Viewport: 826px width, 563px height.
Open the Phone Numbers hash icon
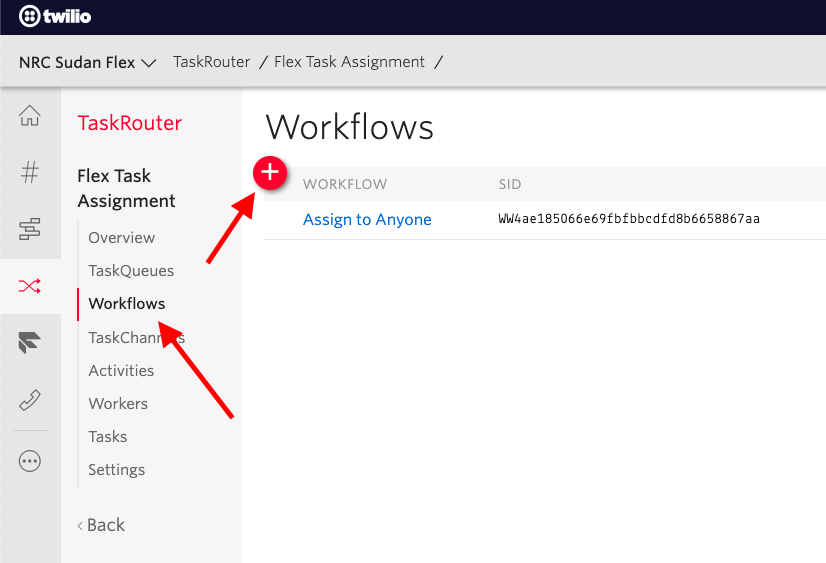click(30, 172)
